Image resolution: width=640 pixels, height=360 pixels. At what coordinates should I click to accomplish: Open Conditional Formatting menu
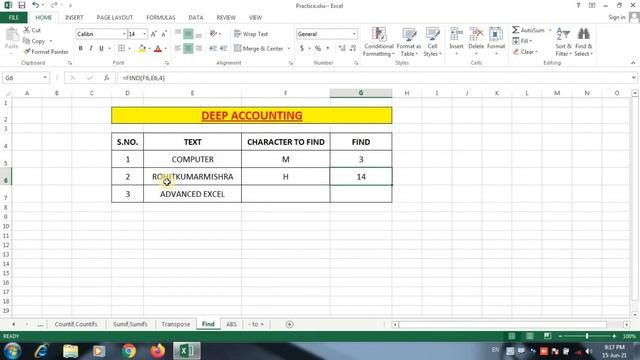click(x=379, y=42)
